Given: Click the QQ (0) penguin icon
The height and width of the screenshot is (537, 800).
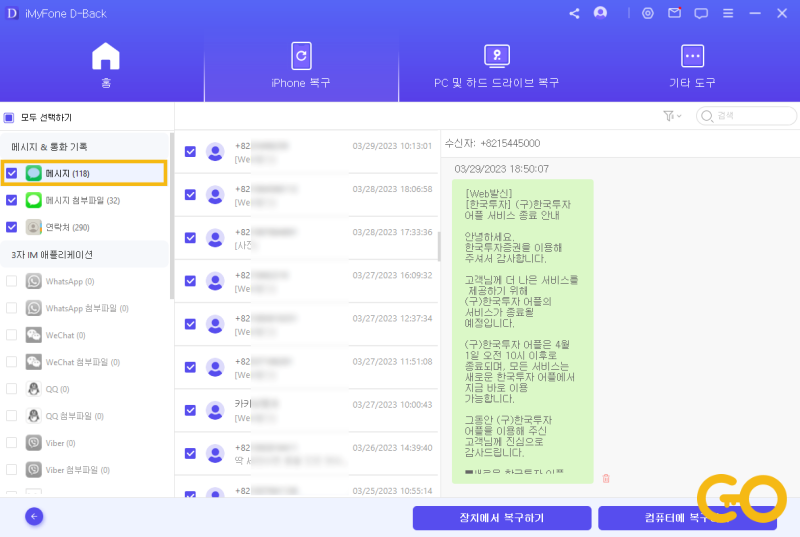Looking at the screenshot, I should tap(34, 389).
